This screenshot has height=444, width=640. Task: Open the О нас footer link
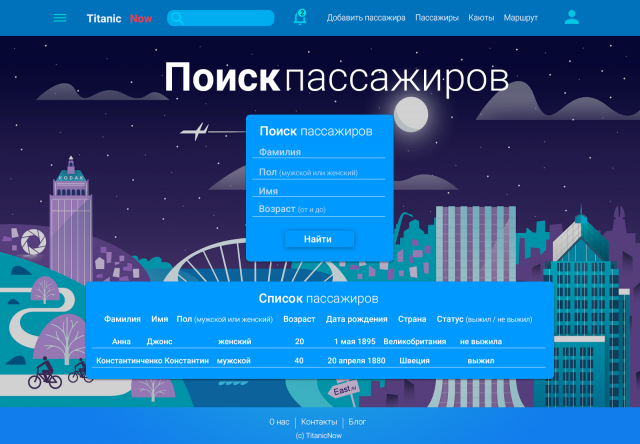point(279,422)
